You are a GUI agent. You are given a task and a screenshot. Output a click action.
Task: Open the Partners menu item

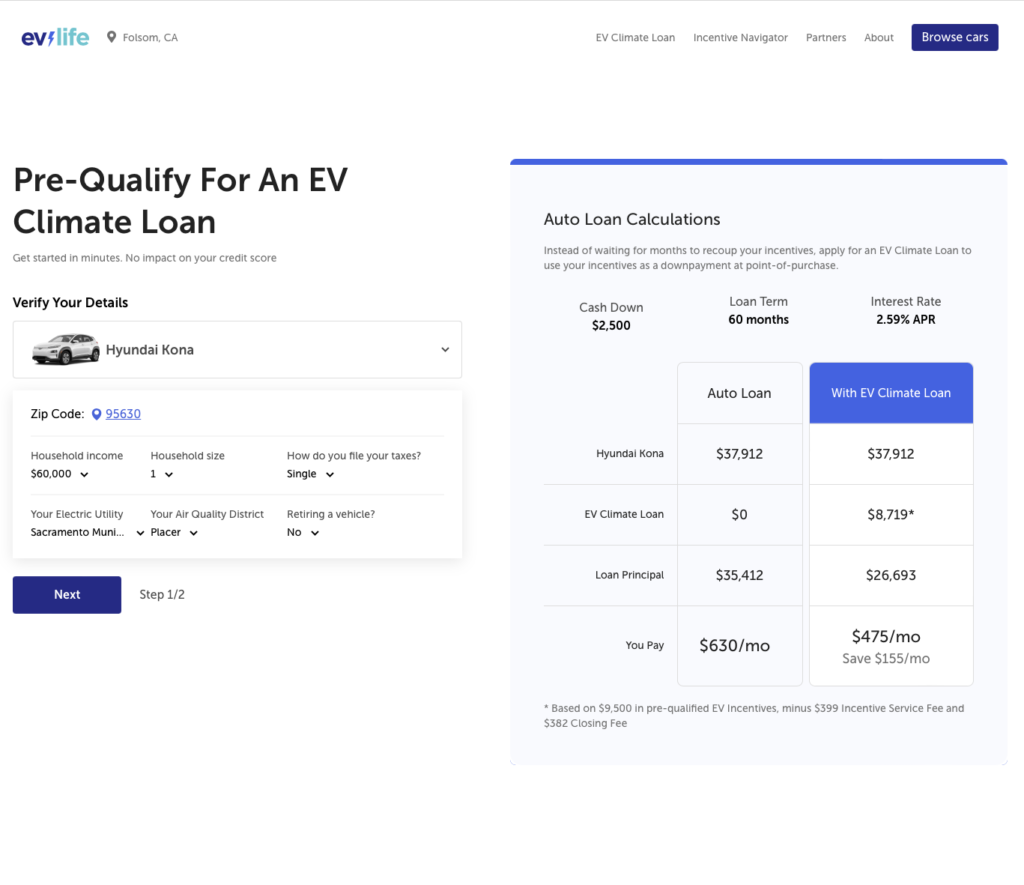pyautogui.click(x=825, y=37)
